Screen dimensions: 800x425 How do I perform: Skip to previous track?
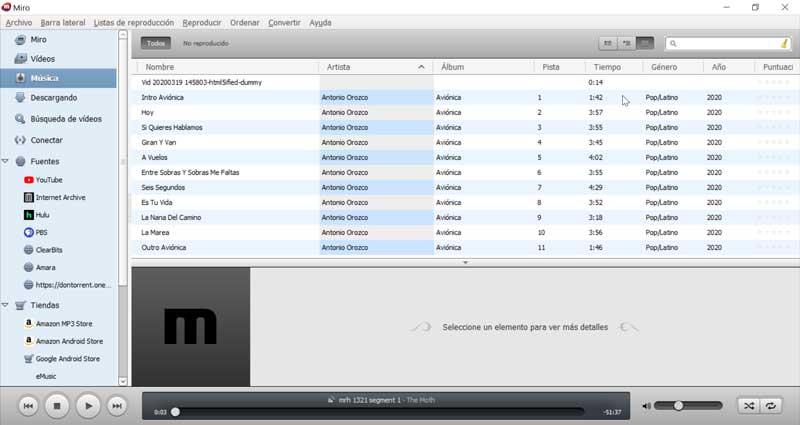pos(29,406)
